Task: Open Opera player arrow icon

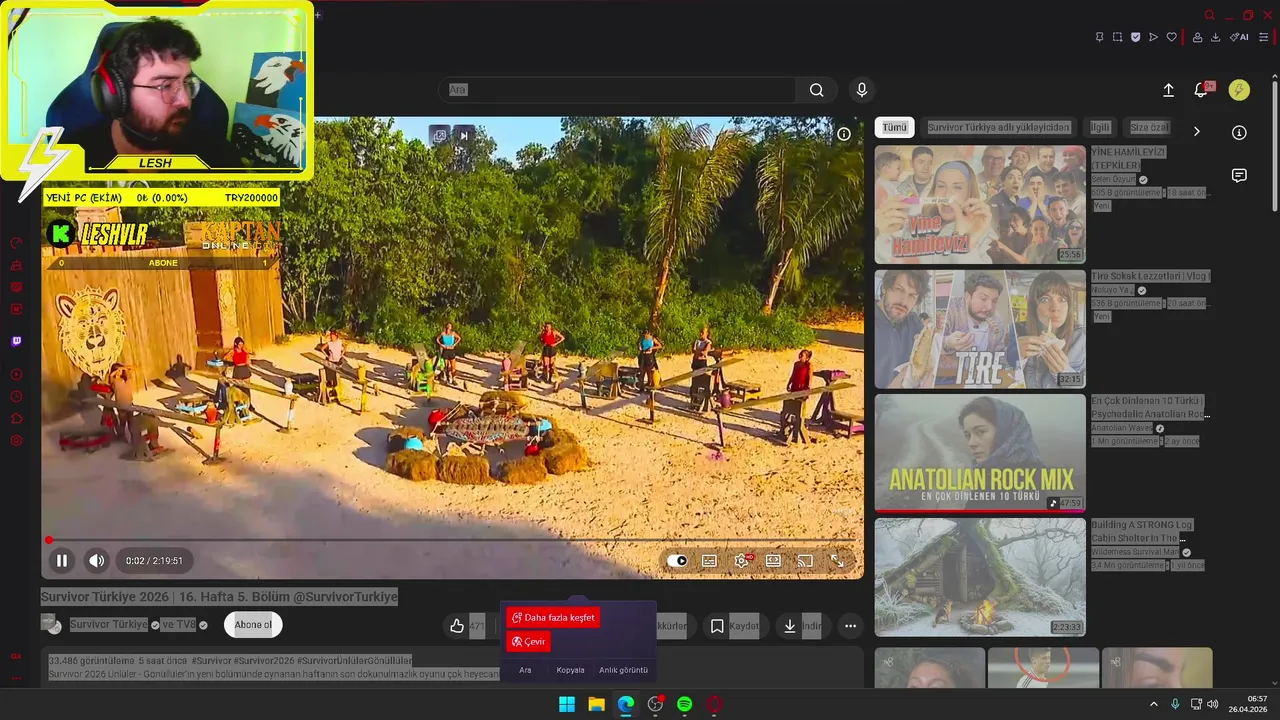Action: pos(1153,37)
